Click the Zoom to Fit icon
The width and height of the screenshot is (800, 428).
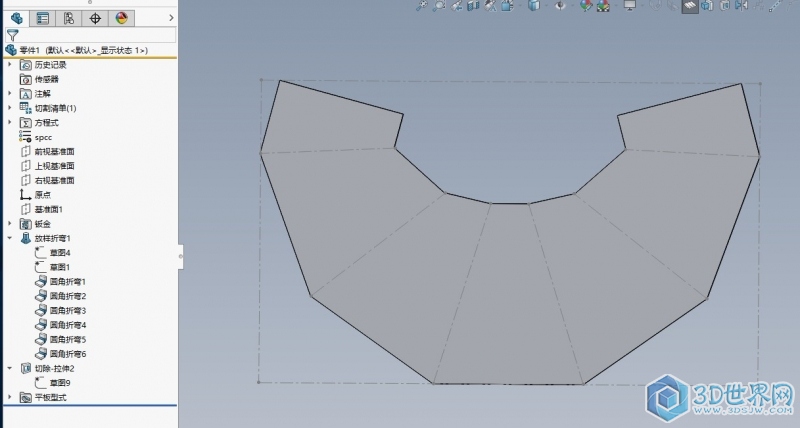[422, 6]
